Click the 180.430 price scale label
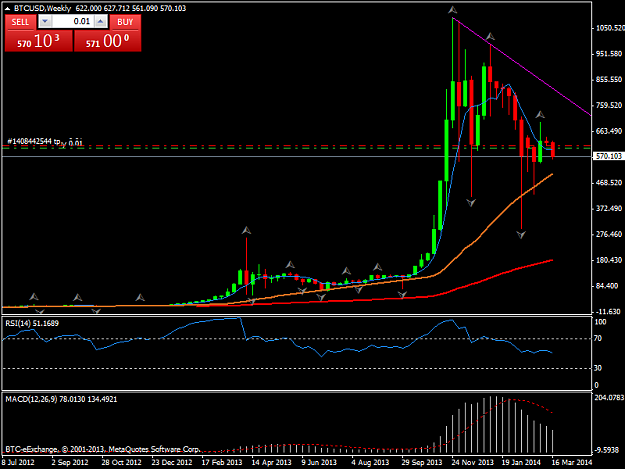Viewport: 625px width, 469px height. click(609, 260)
